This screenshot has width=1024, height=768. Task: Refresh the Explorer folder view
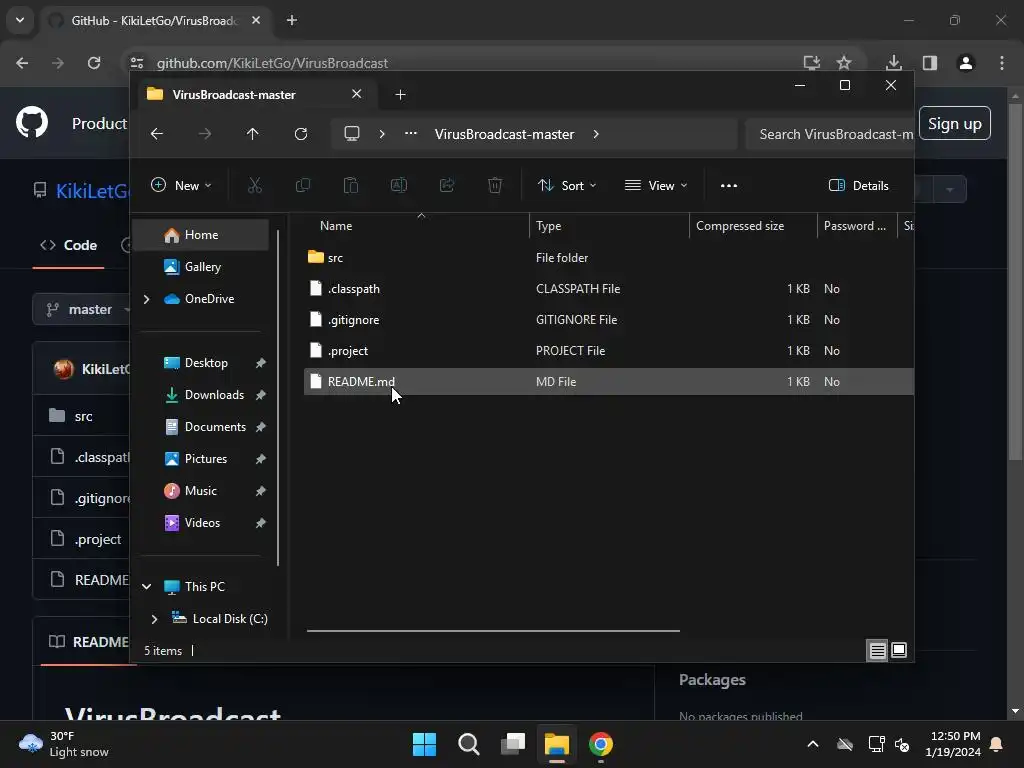tap(301, 134)
